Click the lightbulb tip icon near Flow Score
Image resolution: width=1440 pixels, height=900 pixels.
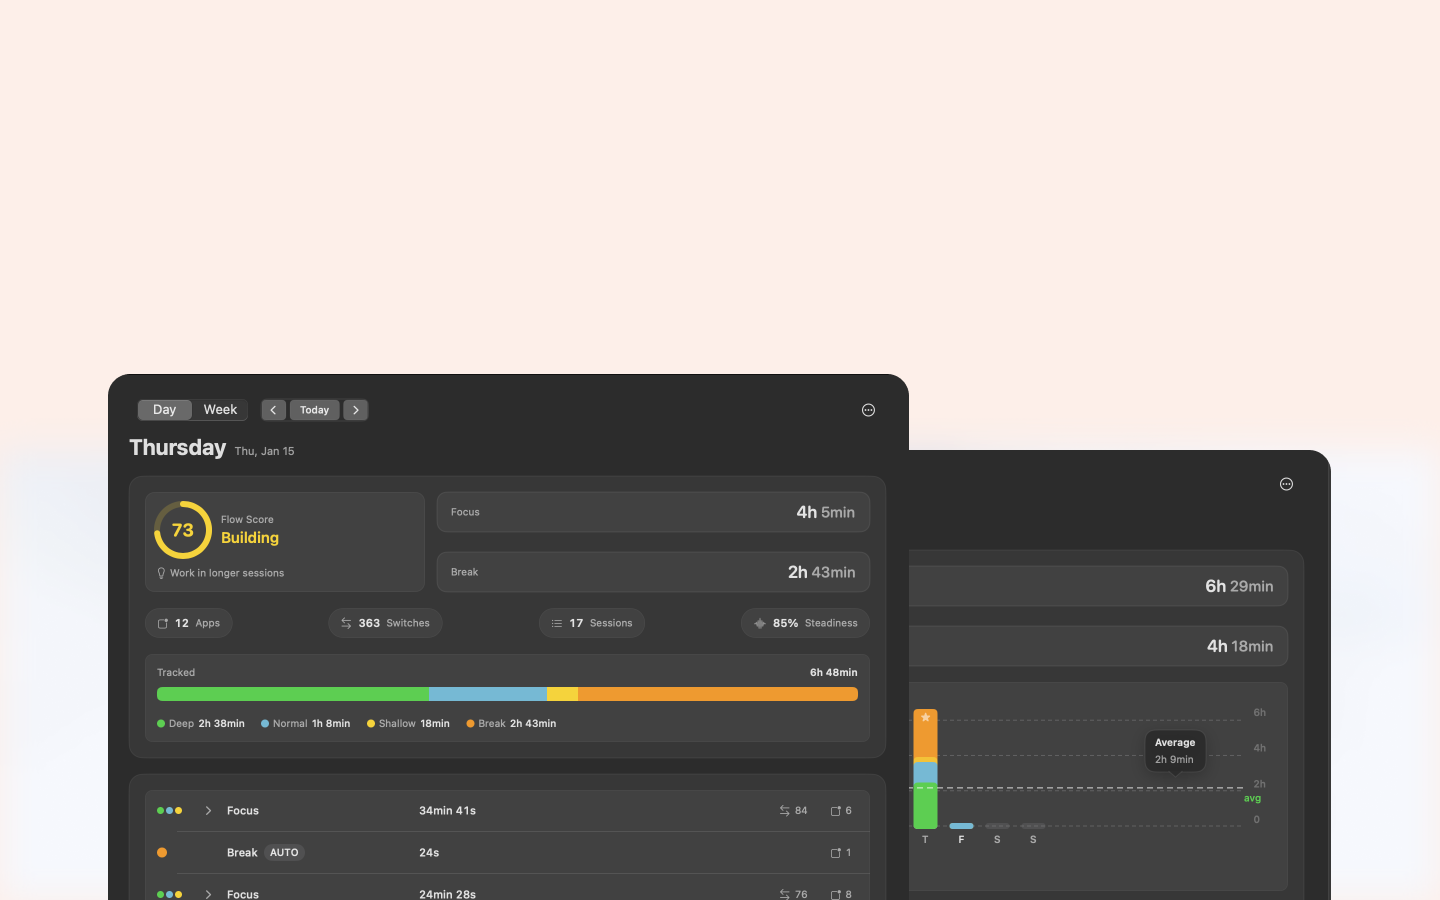pyautogui.click(x=161, y=573)
